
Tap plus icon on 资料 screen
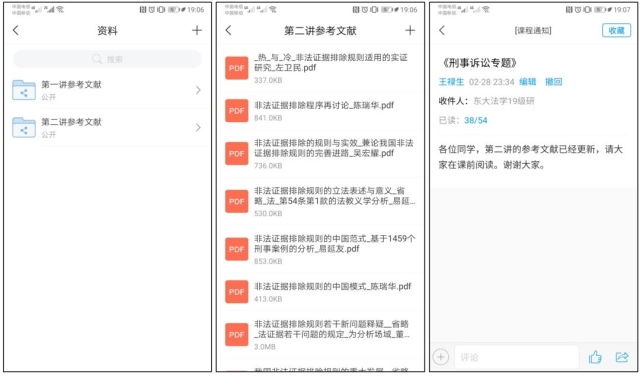[x=197, y=30]
